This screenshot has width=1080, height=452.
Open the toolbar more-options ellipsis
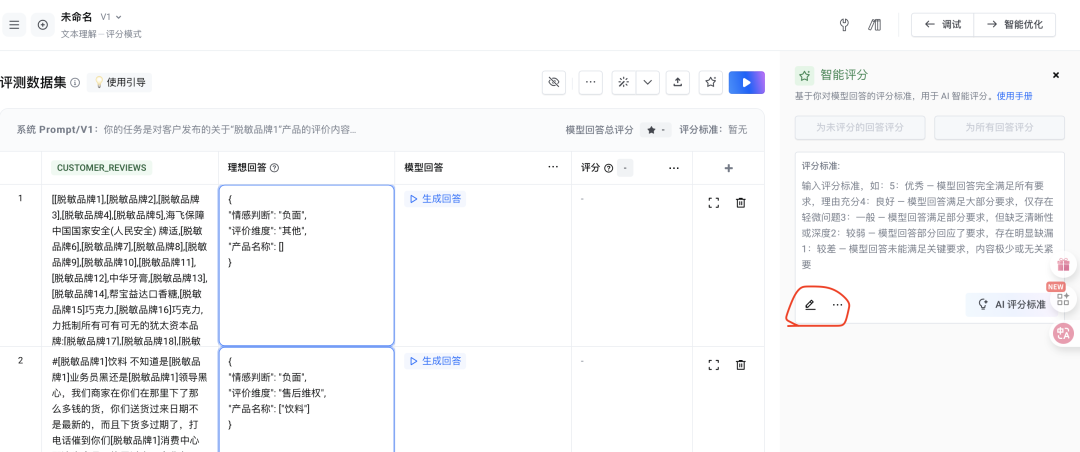click(590, 83)
